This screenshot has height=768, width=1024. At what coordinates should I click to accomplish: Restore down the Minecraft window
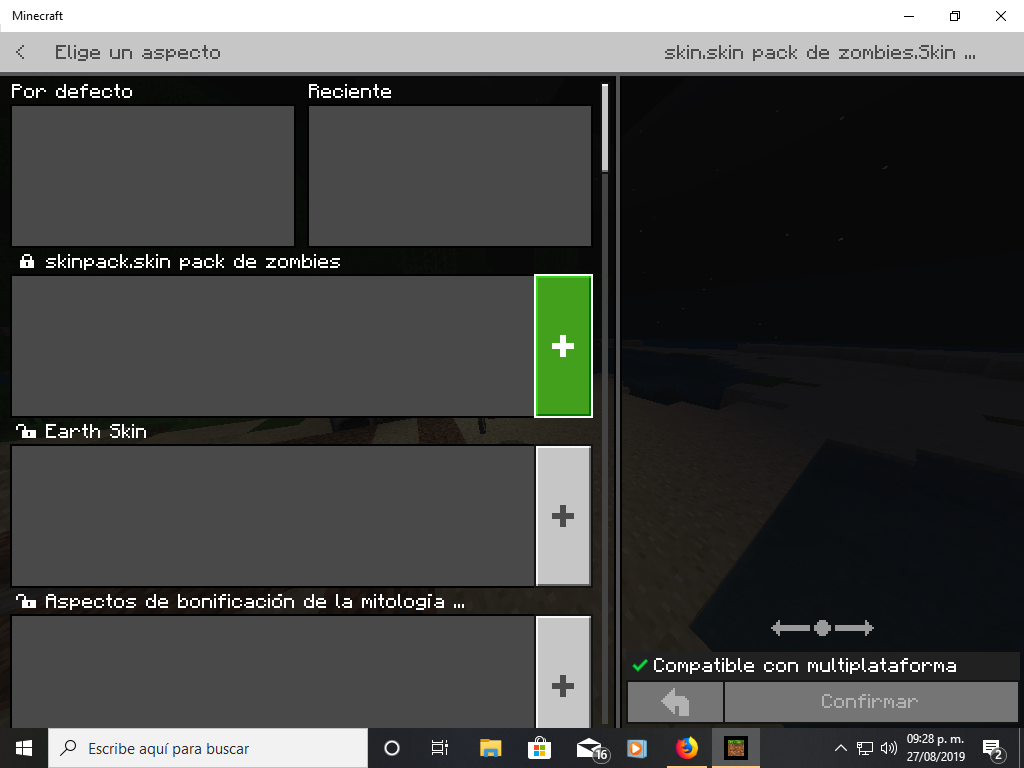point(955,16)
